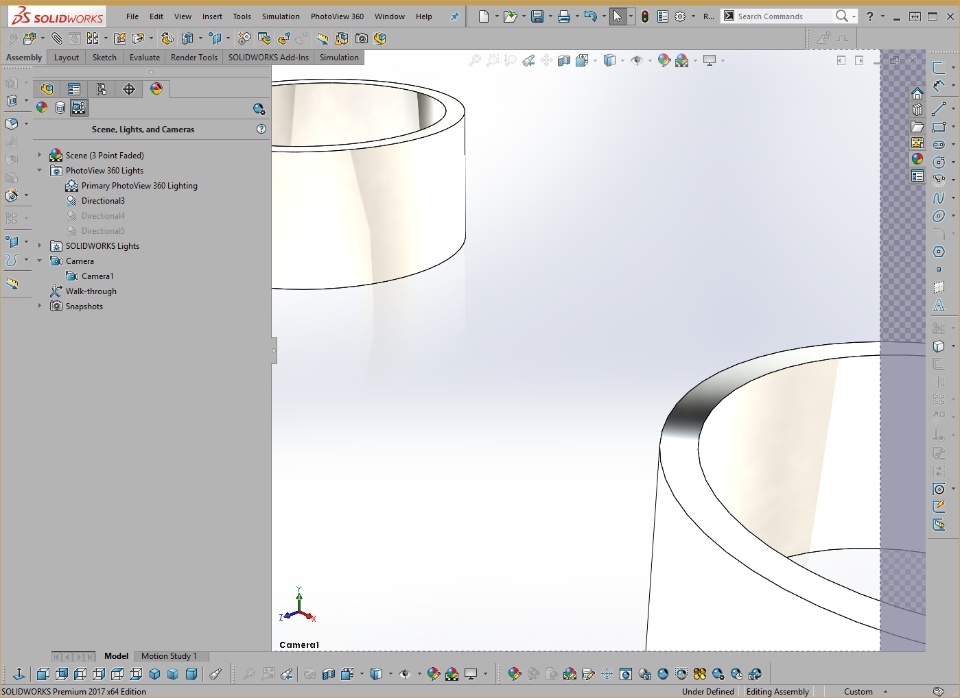Expand the SOLIDWORKS Lights node

pyautogui.click(x=40, y=246)
